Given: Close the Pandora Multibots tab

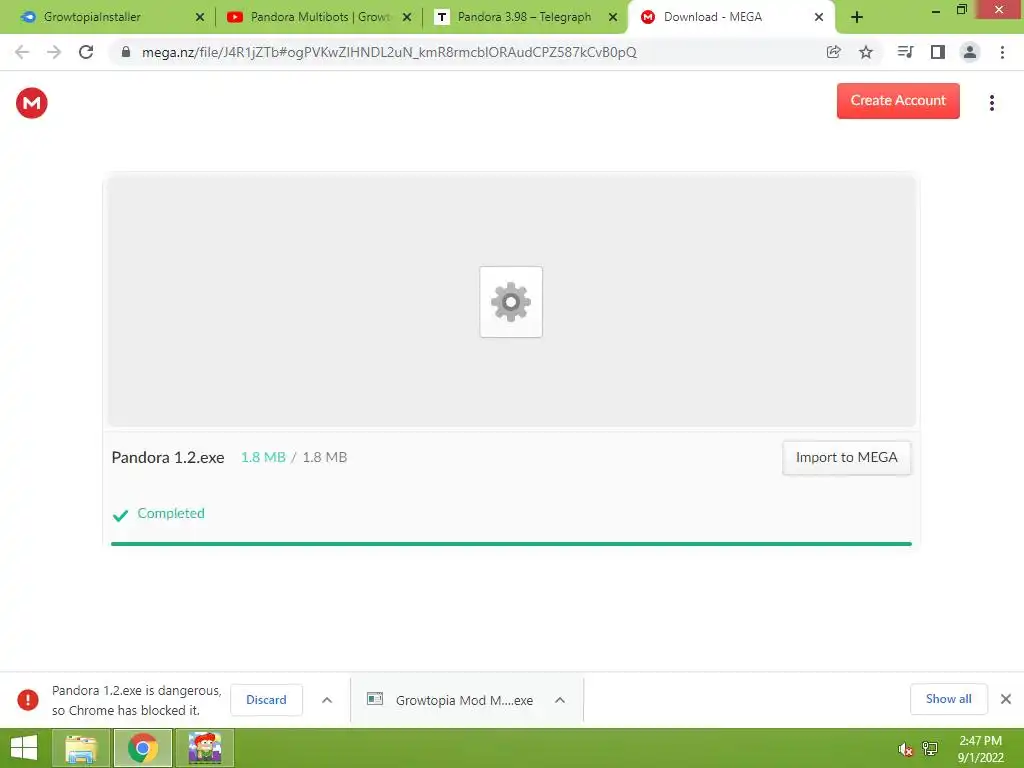Looking at the screenshot, I should pos(407,17).
